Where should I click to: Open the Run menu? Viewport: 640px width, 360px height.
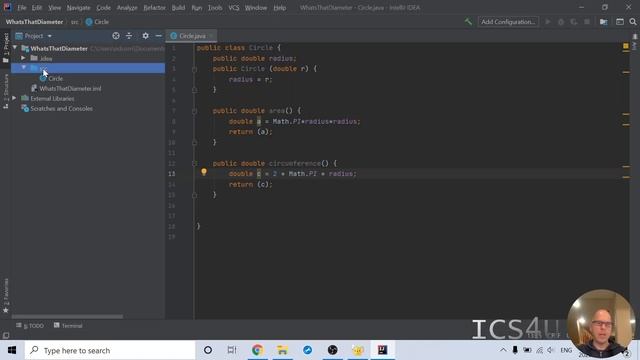point(196,8)
